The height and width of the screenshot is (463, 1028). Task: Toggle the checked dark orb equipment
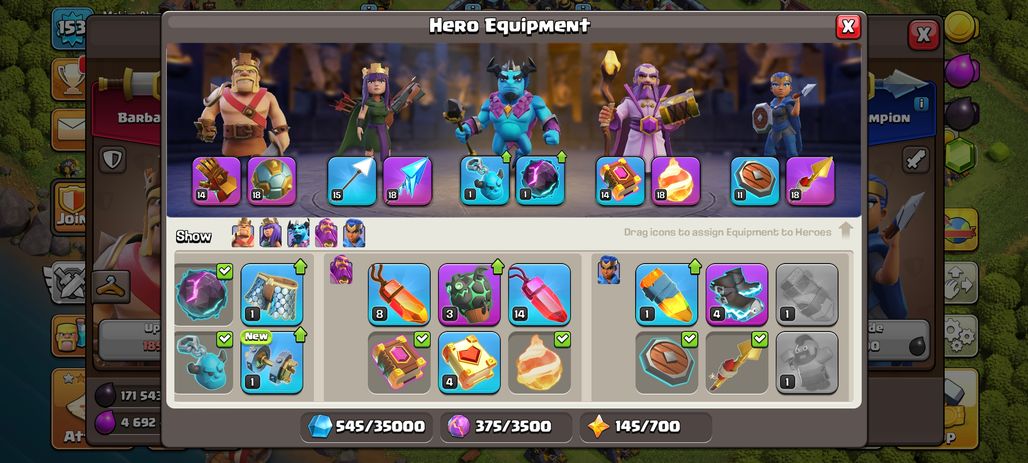[x=204, y=294]
